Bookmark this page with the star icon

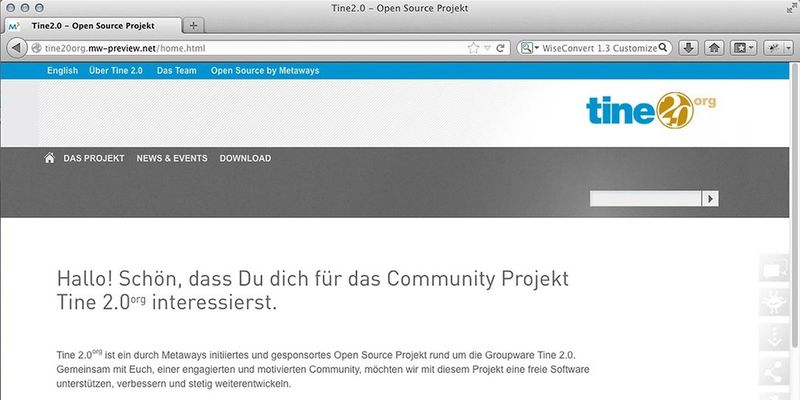473,48
